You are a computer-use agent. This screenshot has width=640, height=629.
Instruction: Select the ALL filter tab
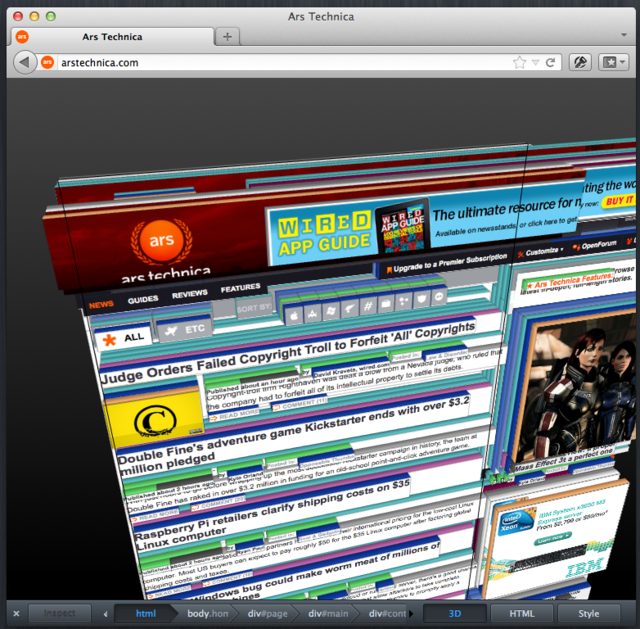[123, 338]
